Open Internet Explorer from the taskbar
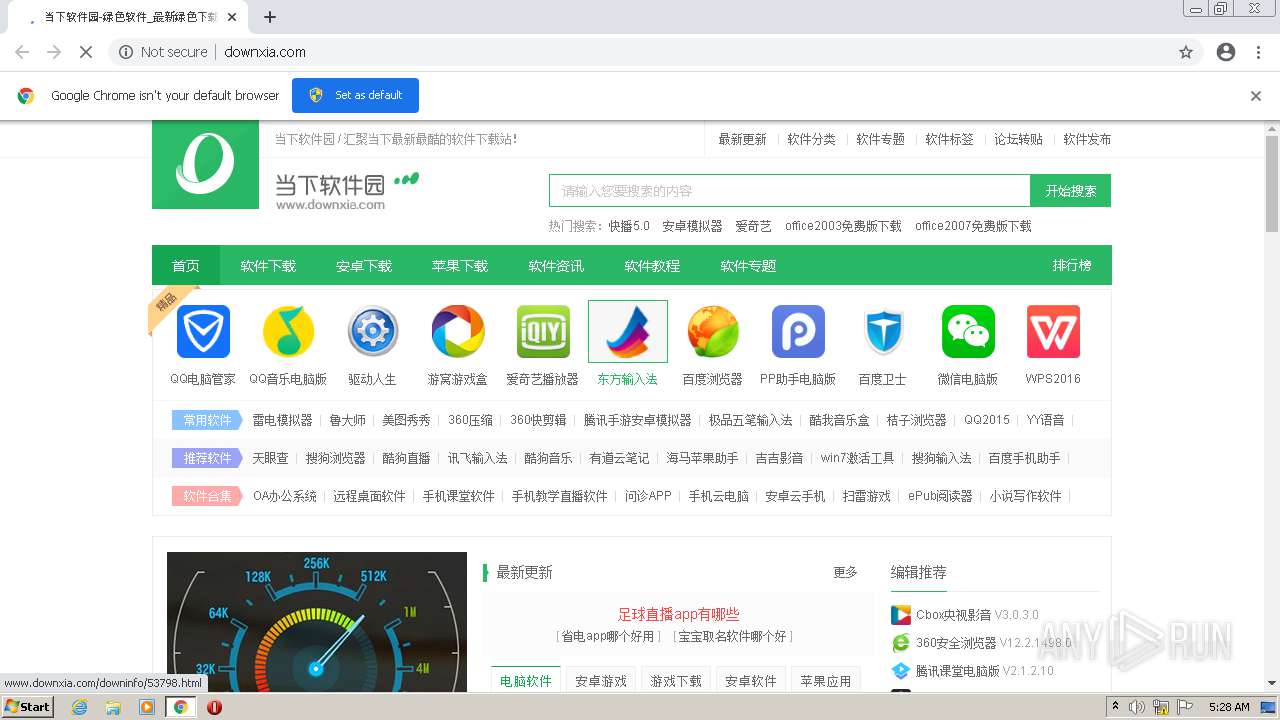Screen dimensions: 1280x720 (x=79, y=707)
